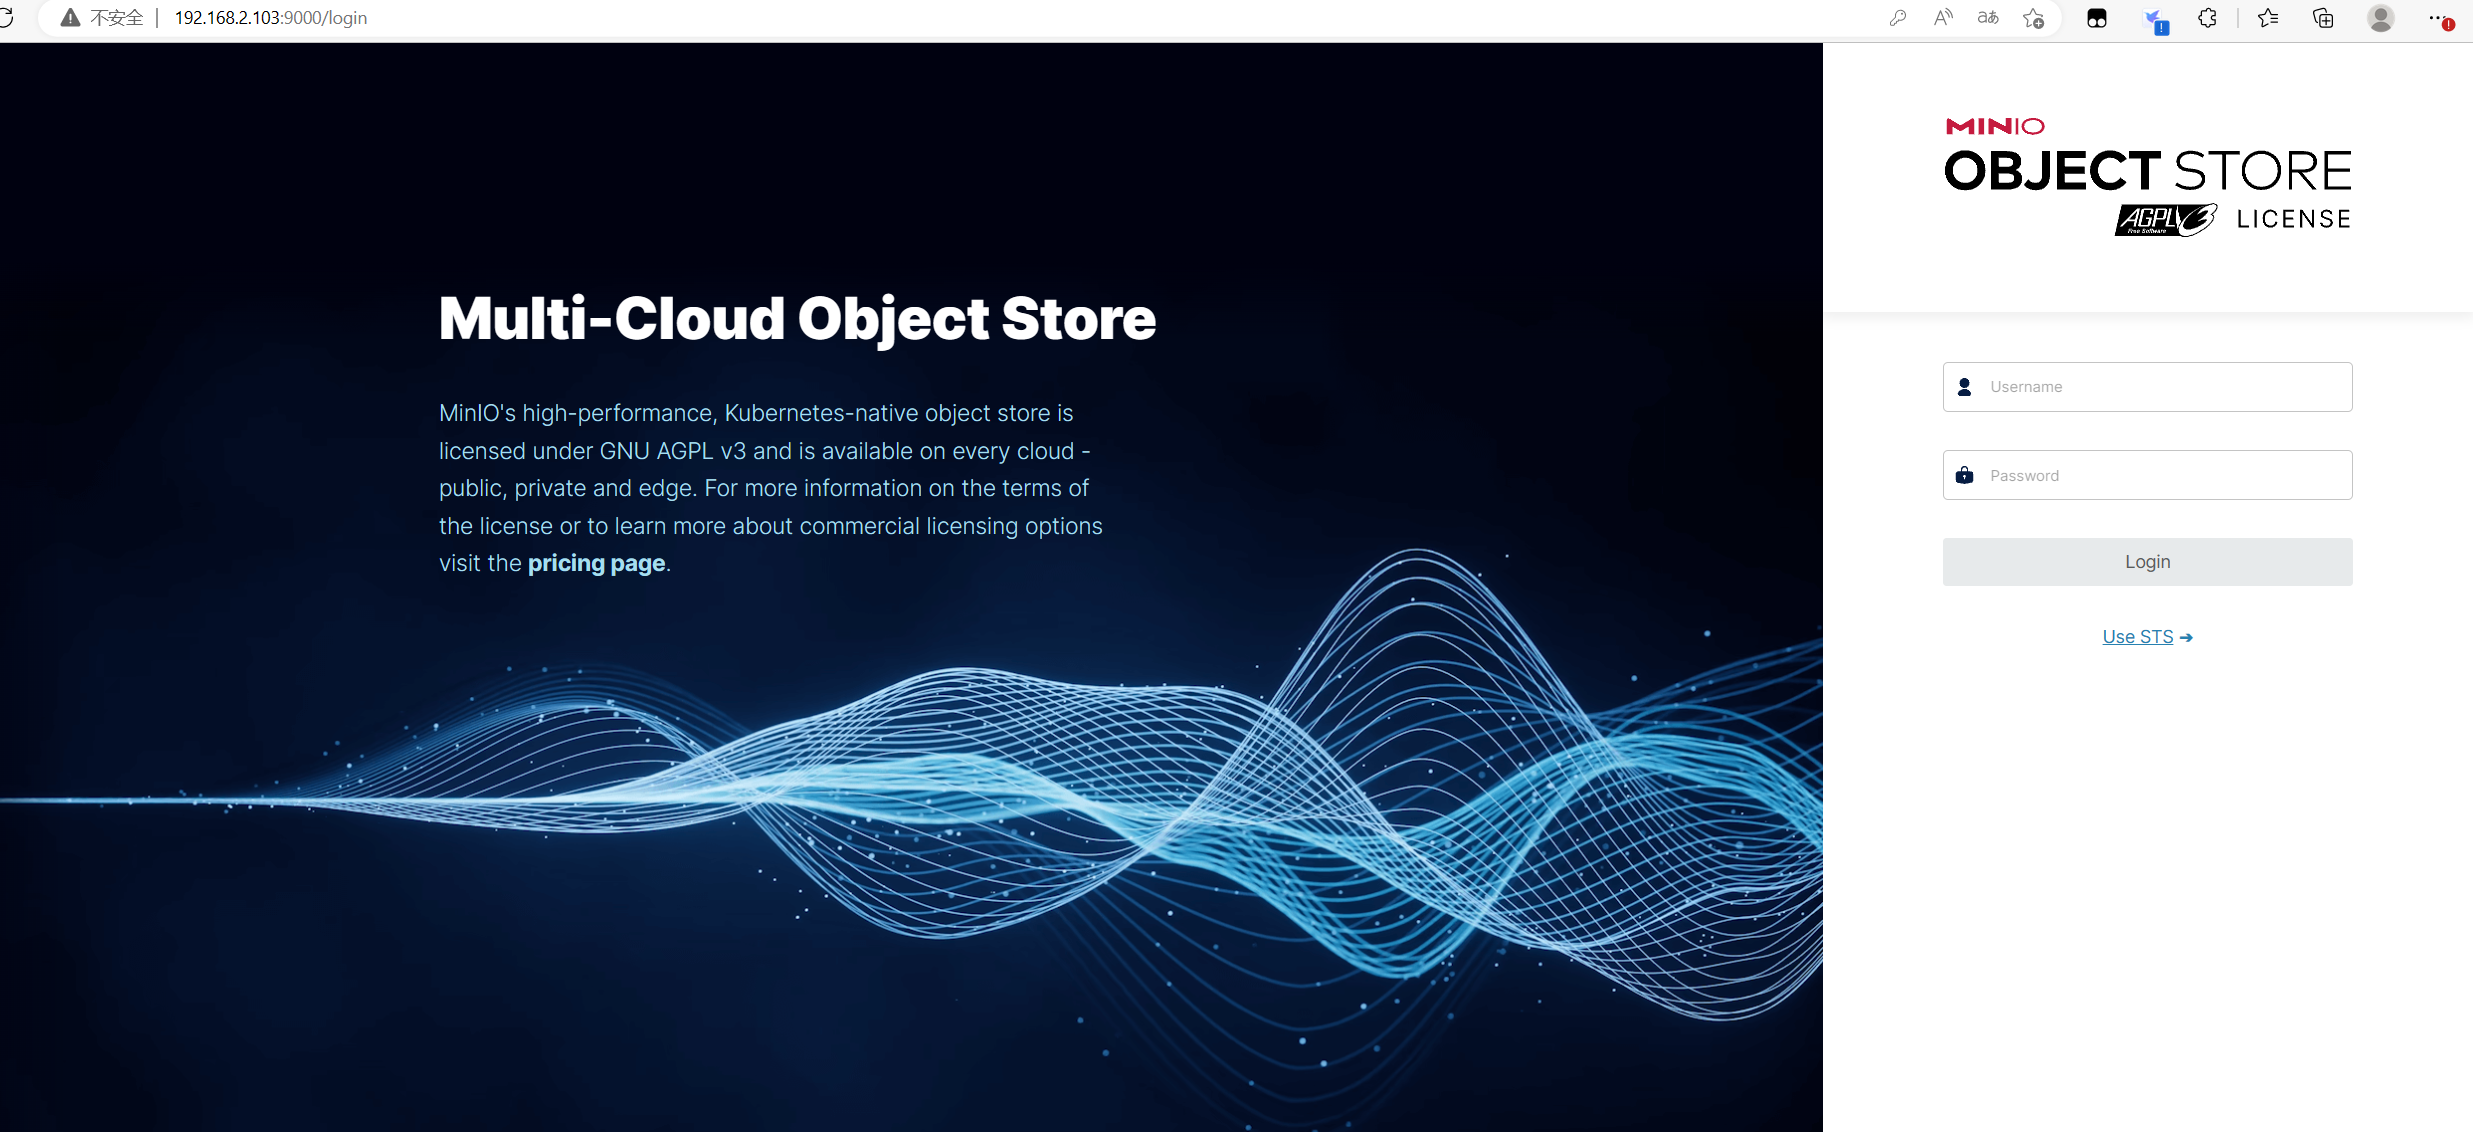
Task: Open the pricing page link
Action: click(x=596, y=563)
